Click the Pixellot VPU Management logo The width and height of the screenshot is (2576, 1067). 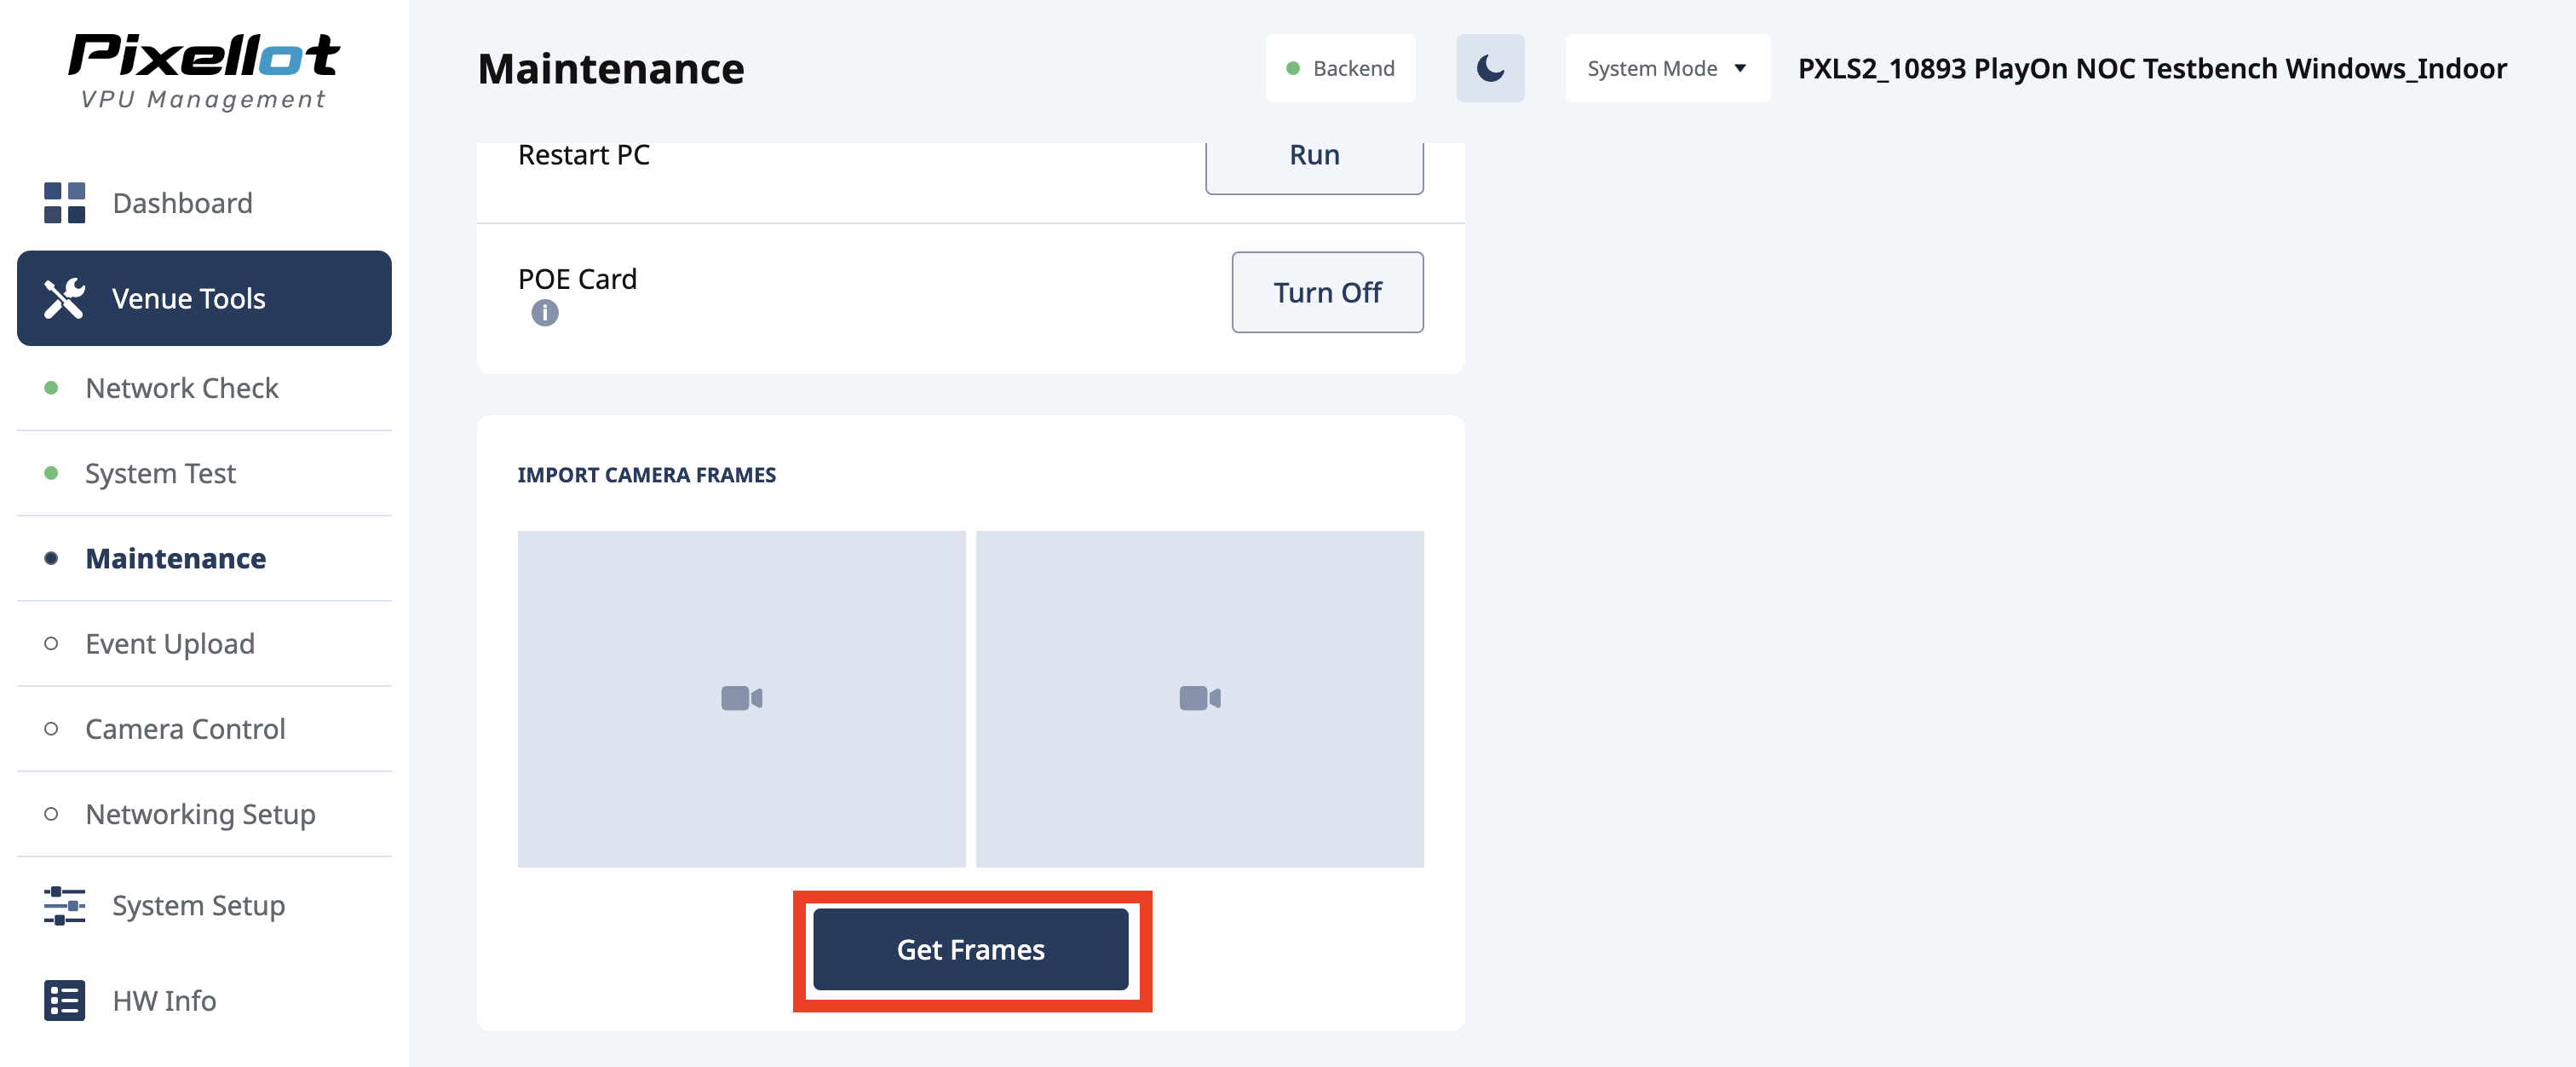point(204,70)
